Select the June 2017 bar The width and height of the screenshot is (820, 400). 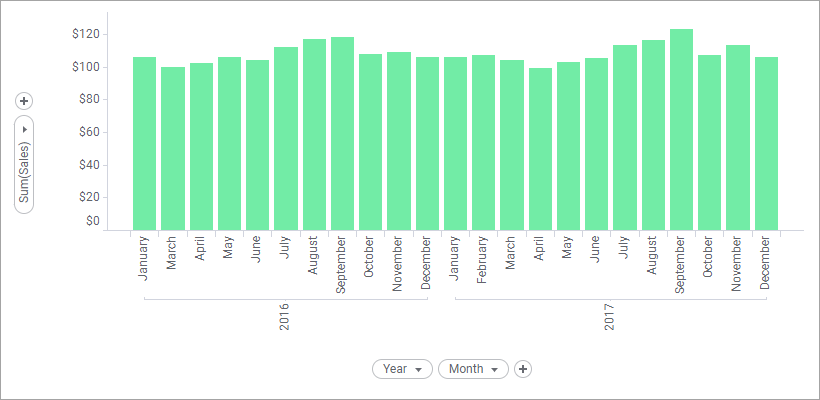coord(597,144)
